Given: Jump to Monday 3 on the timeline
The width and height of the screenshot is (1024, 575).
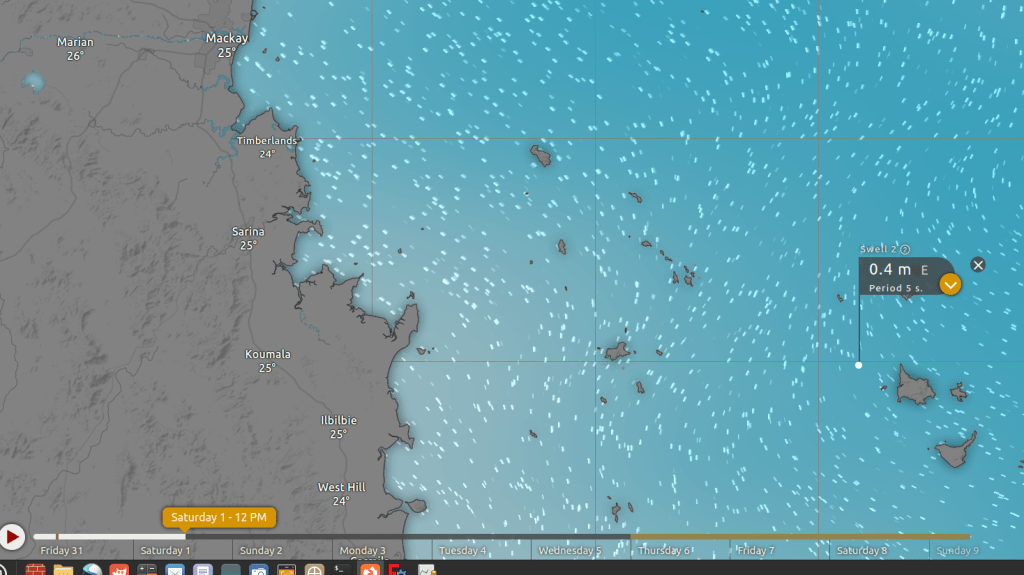Looking at the screenshot, I should click(x=362, y=551).
